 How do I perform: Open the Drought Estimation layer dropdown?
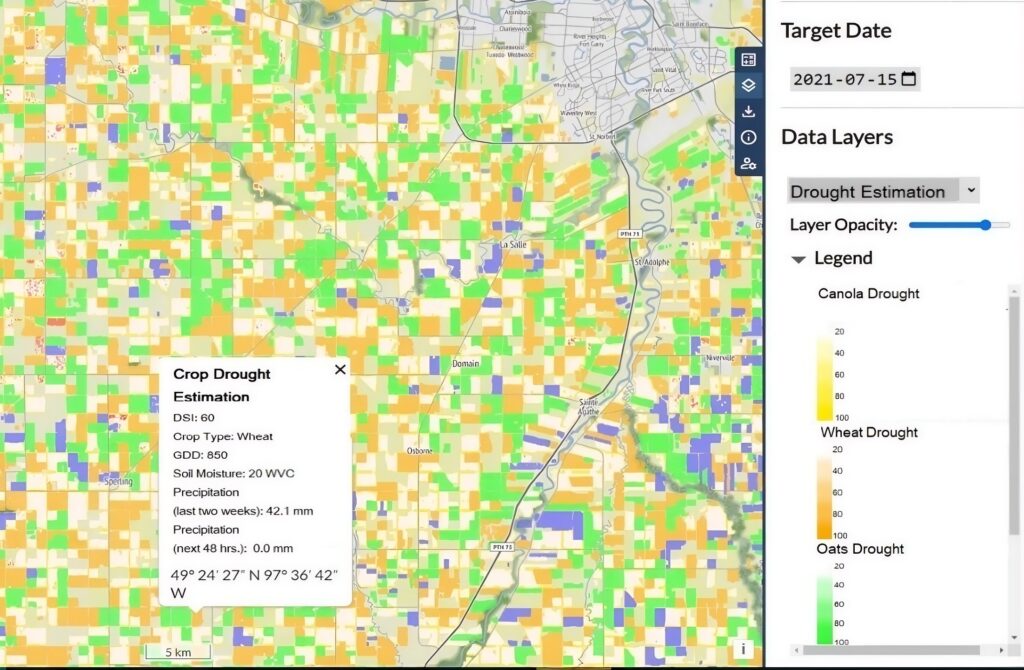[x=883, y=191]
